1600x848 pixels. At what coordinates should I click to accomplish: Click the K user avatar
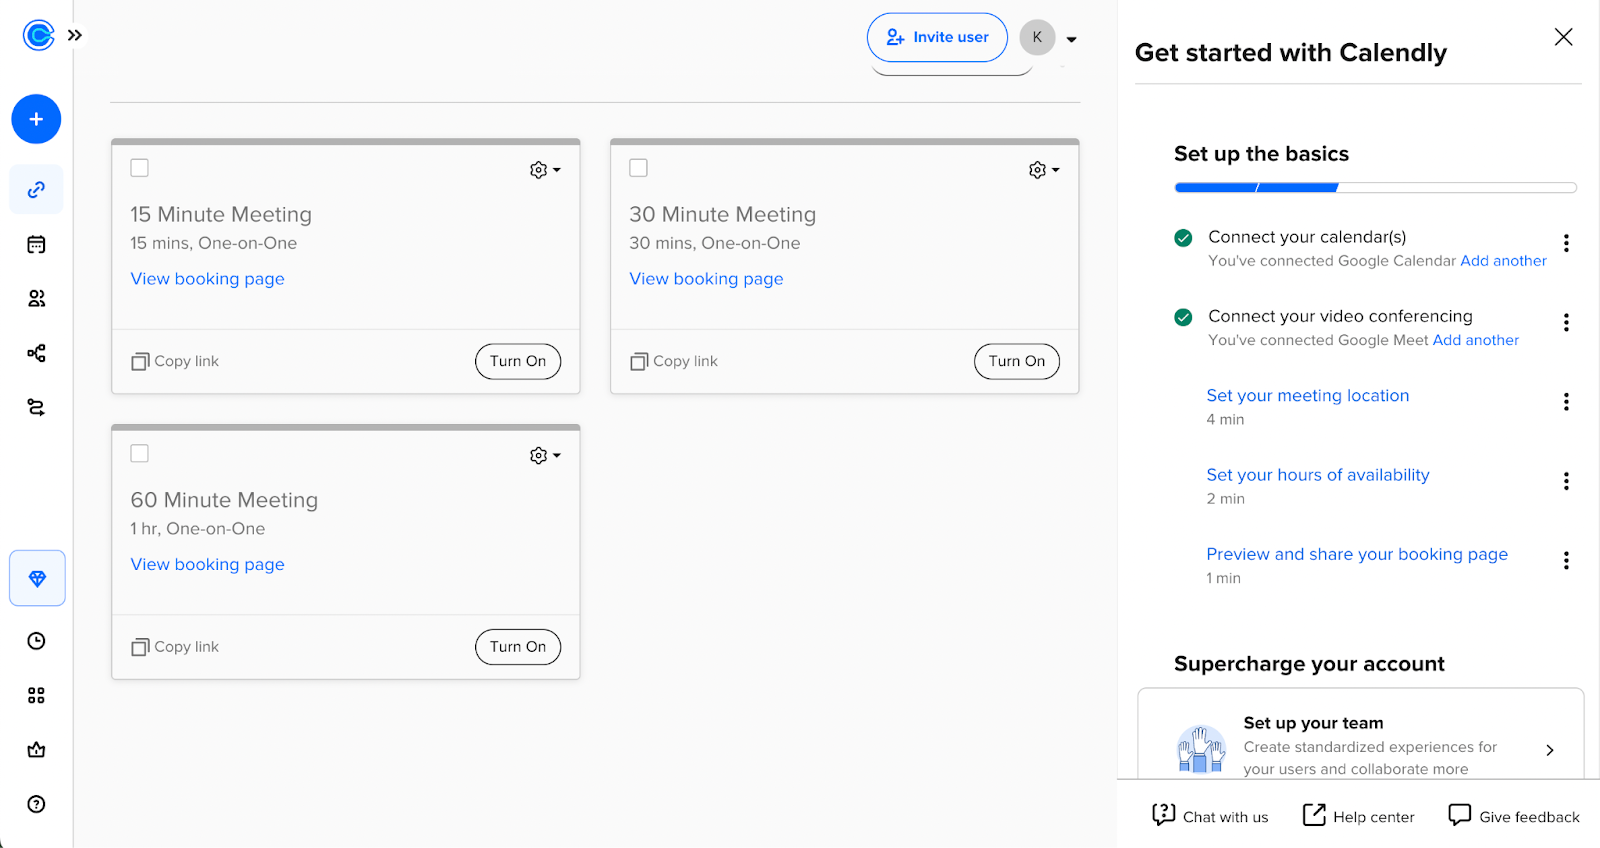pos(1037,37)
